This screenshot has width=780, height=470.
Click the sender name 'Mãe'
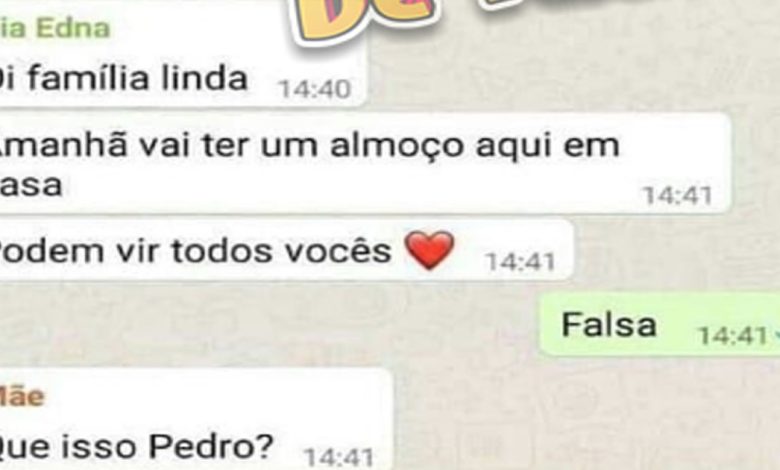pos(22,396)
